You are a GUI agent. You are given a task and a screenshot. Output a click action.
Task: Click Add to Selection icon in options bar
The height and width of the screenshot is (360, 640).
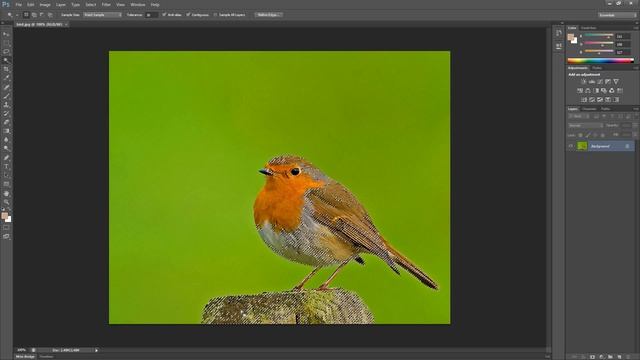point(34,15)
